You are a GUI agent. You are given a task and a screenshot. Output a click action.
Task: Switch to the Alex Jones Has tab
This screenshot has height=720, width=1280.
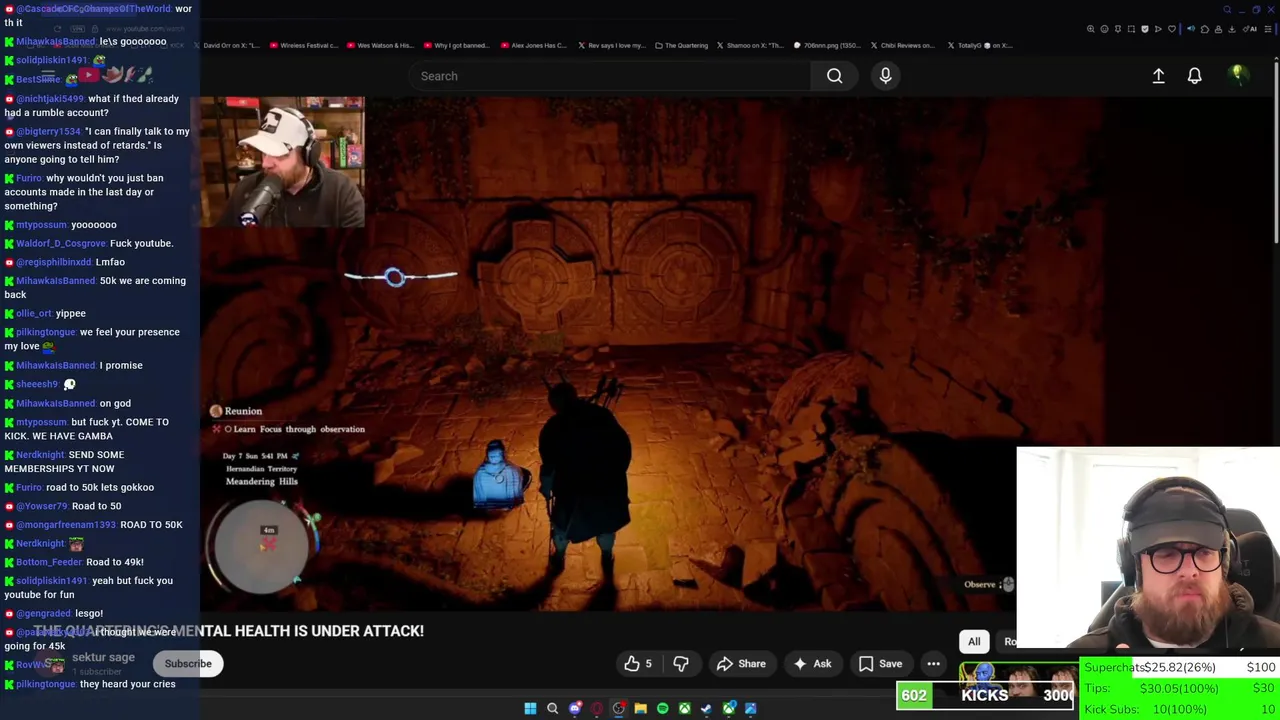pos(532,45)
